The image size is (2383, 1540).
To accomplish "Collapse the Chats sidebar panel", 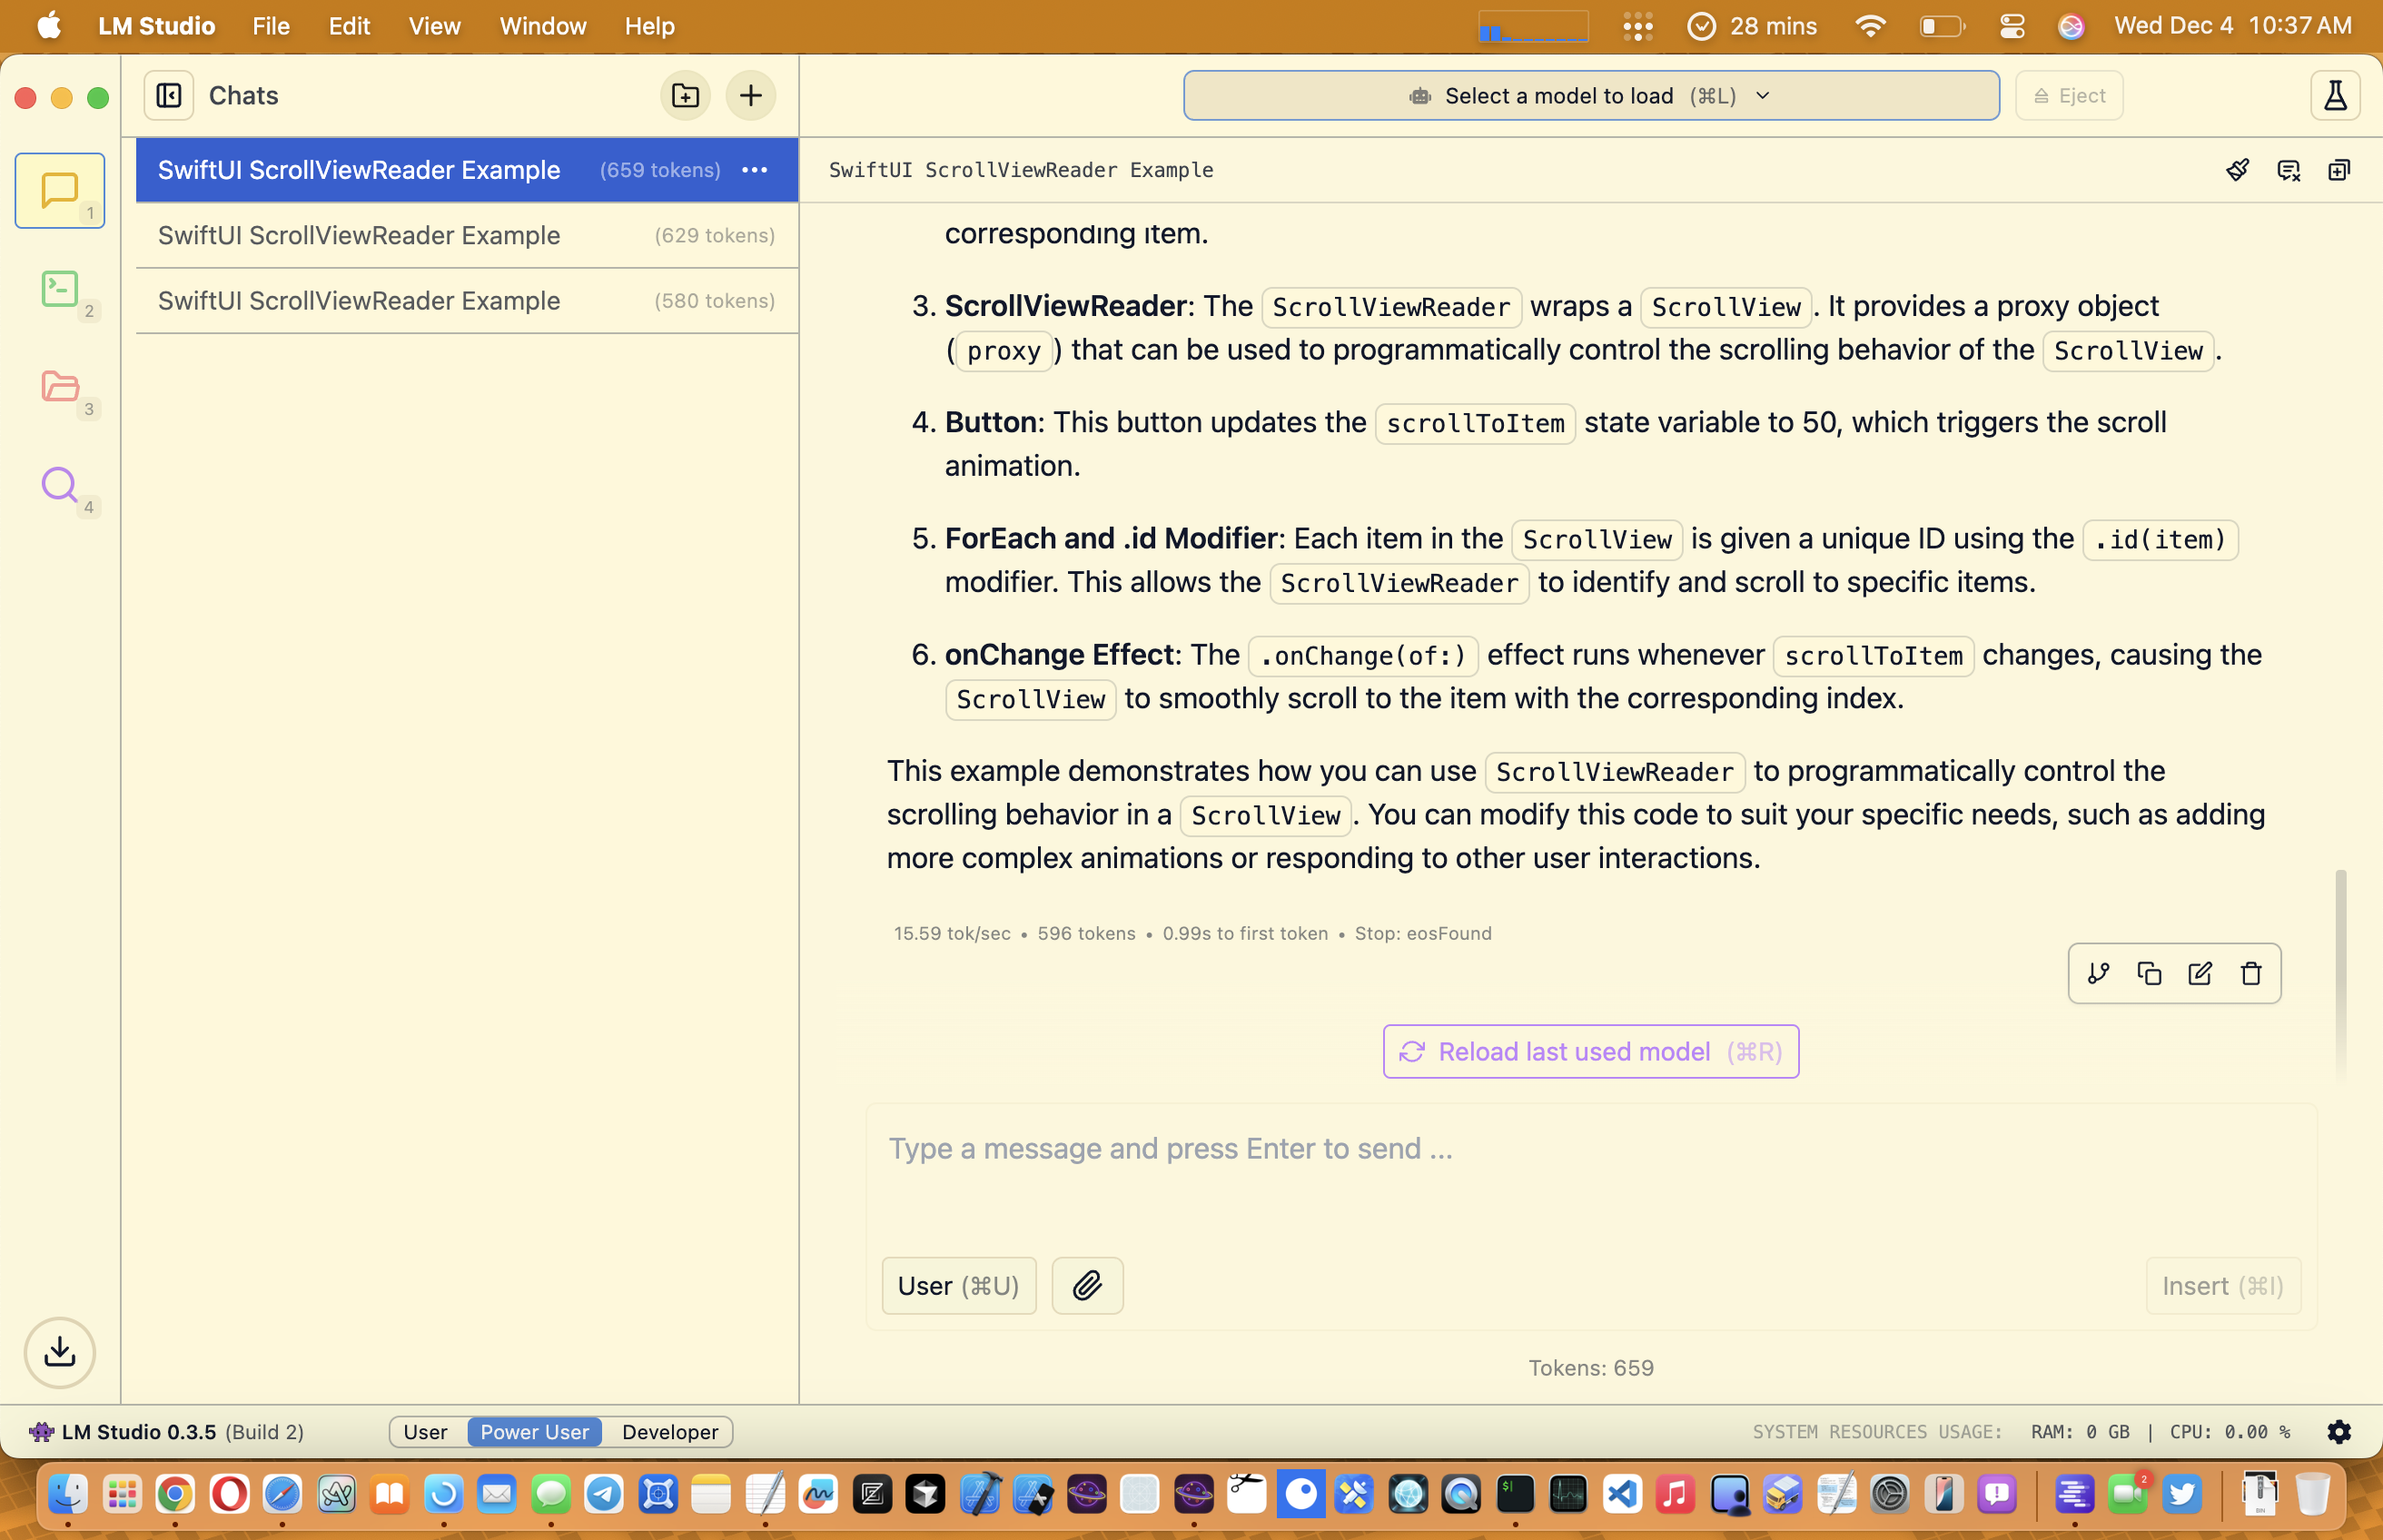I will [169, 96].
